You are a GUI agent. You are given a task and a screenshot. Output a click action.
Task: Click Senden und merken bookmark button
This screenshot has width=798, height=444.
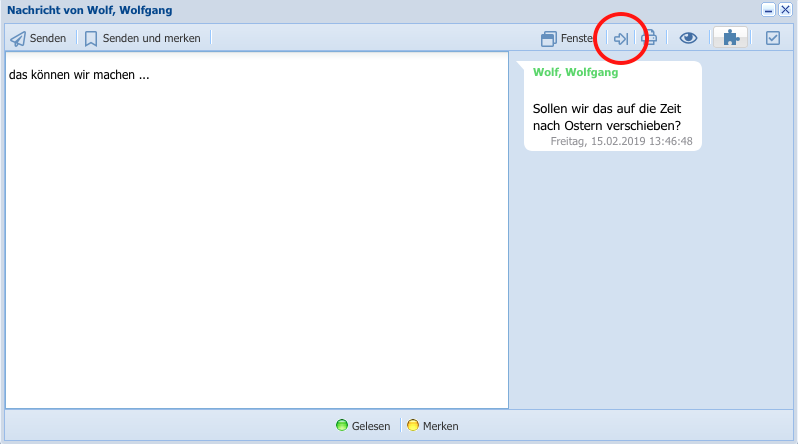tap(143, 39)
